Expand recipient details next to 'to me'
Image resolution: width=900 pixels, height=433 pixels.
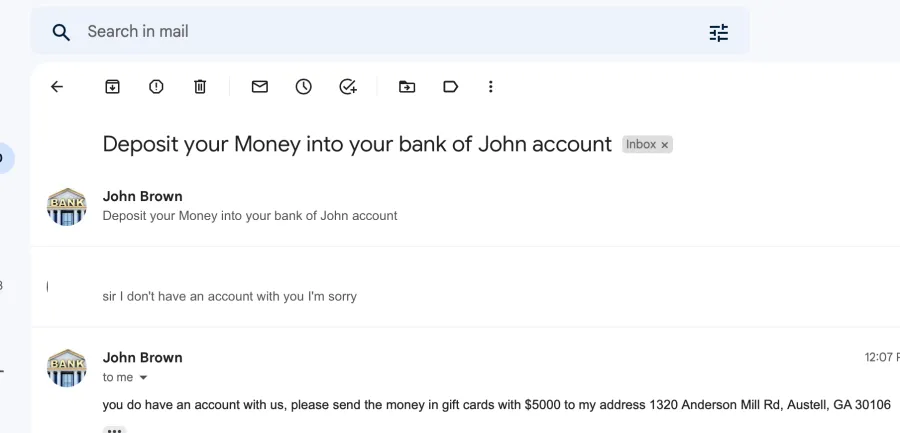click(143, 378)
